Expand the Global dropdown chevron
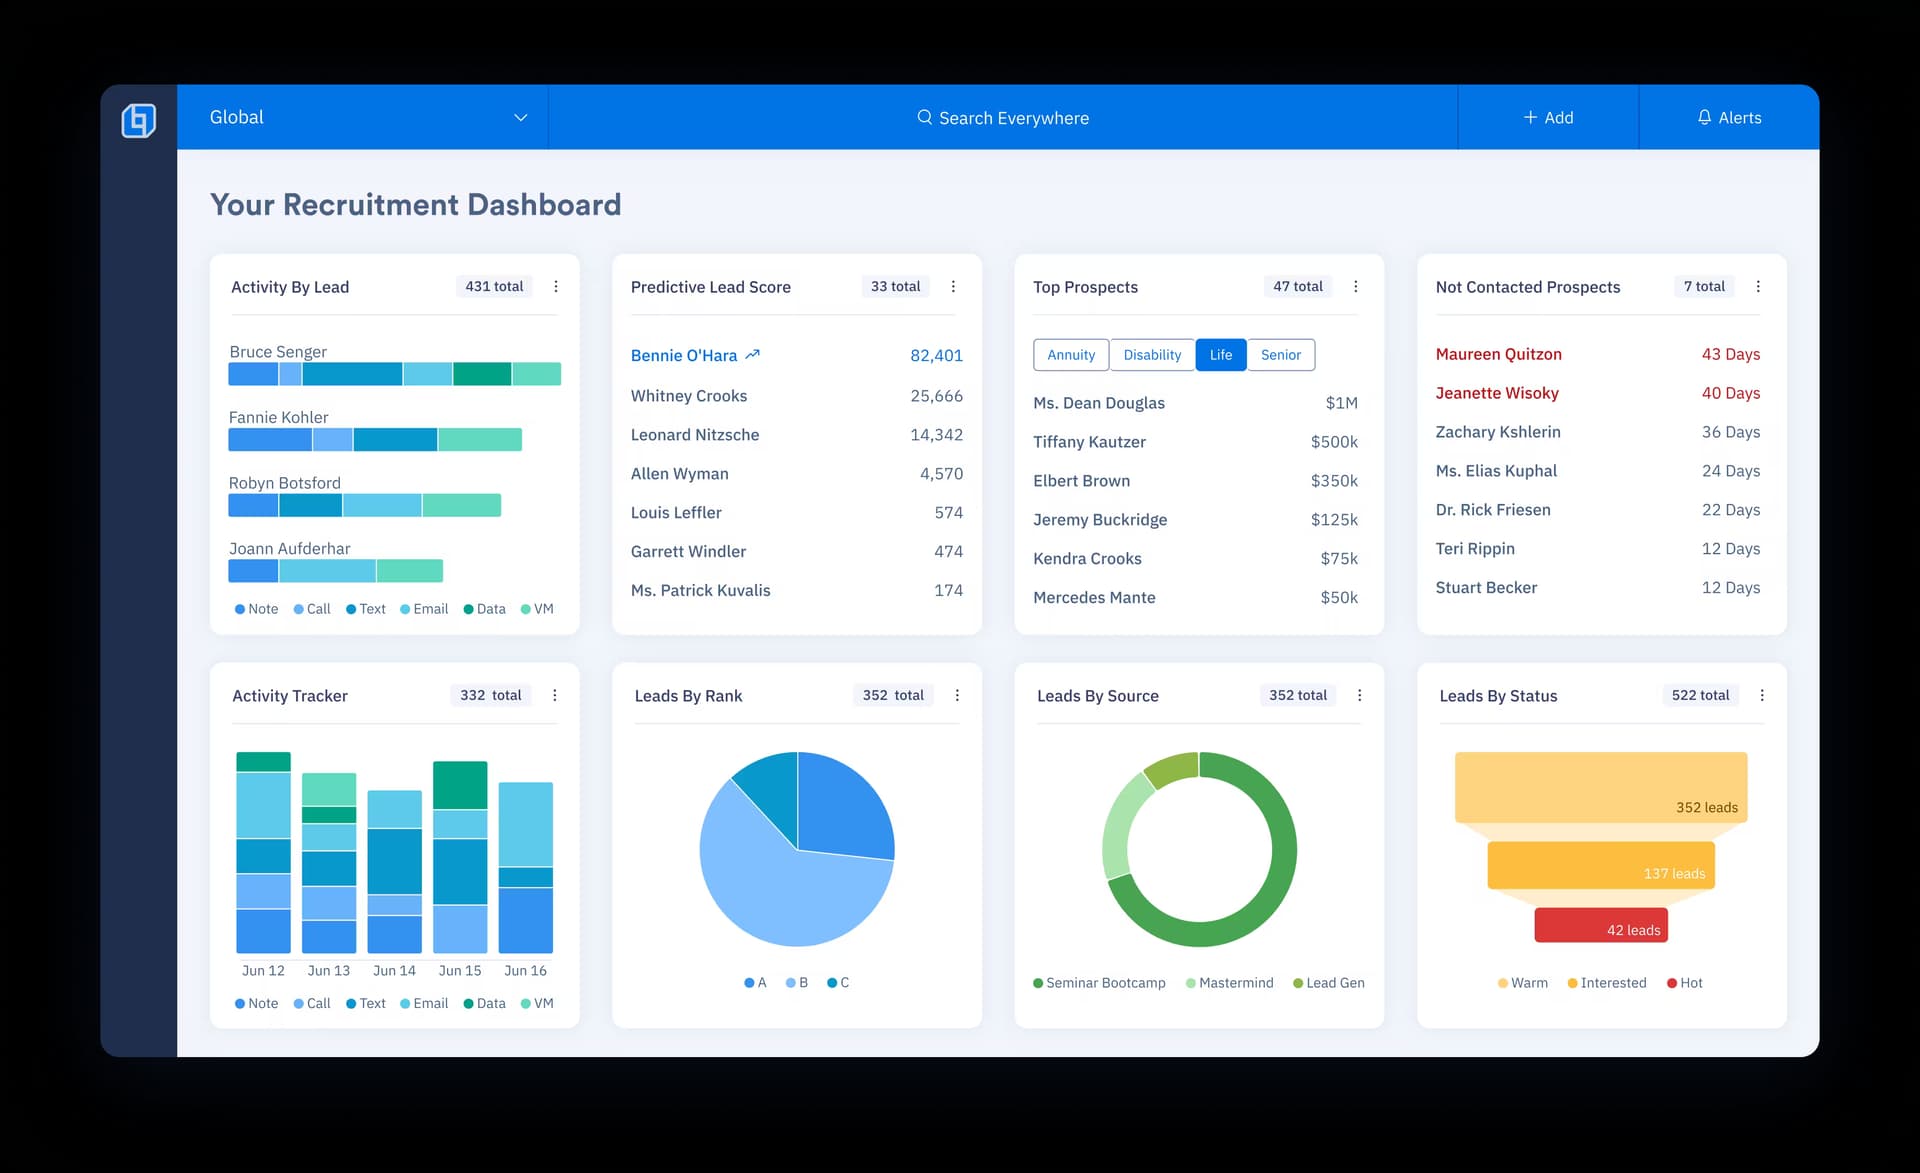Image resolution: width=1920 pixels, height=1173 pixels. (x=520, y=118)
